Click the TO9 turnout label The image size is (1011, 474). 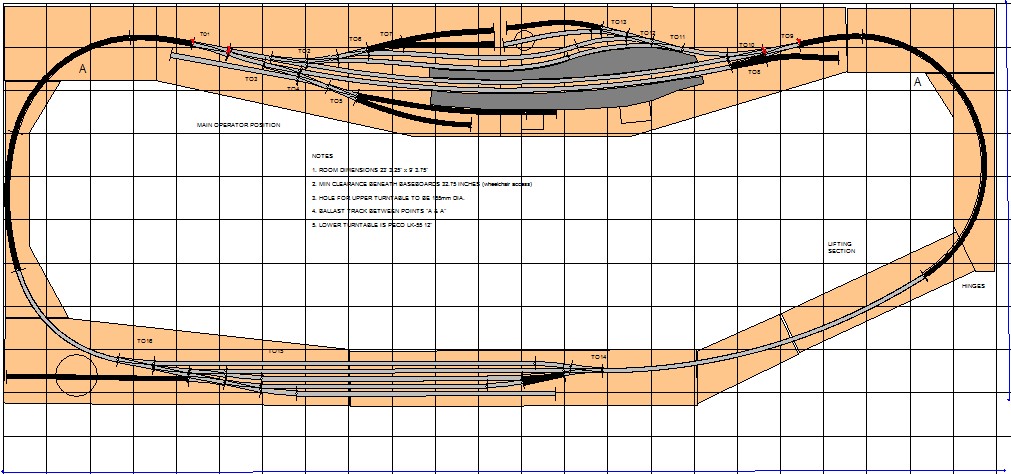pos(787,37)
